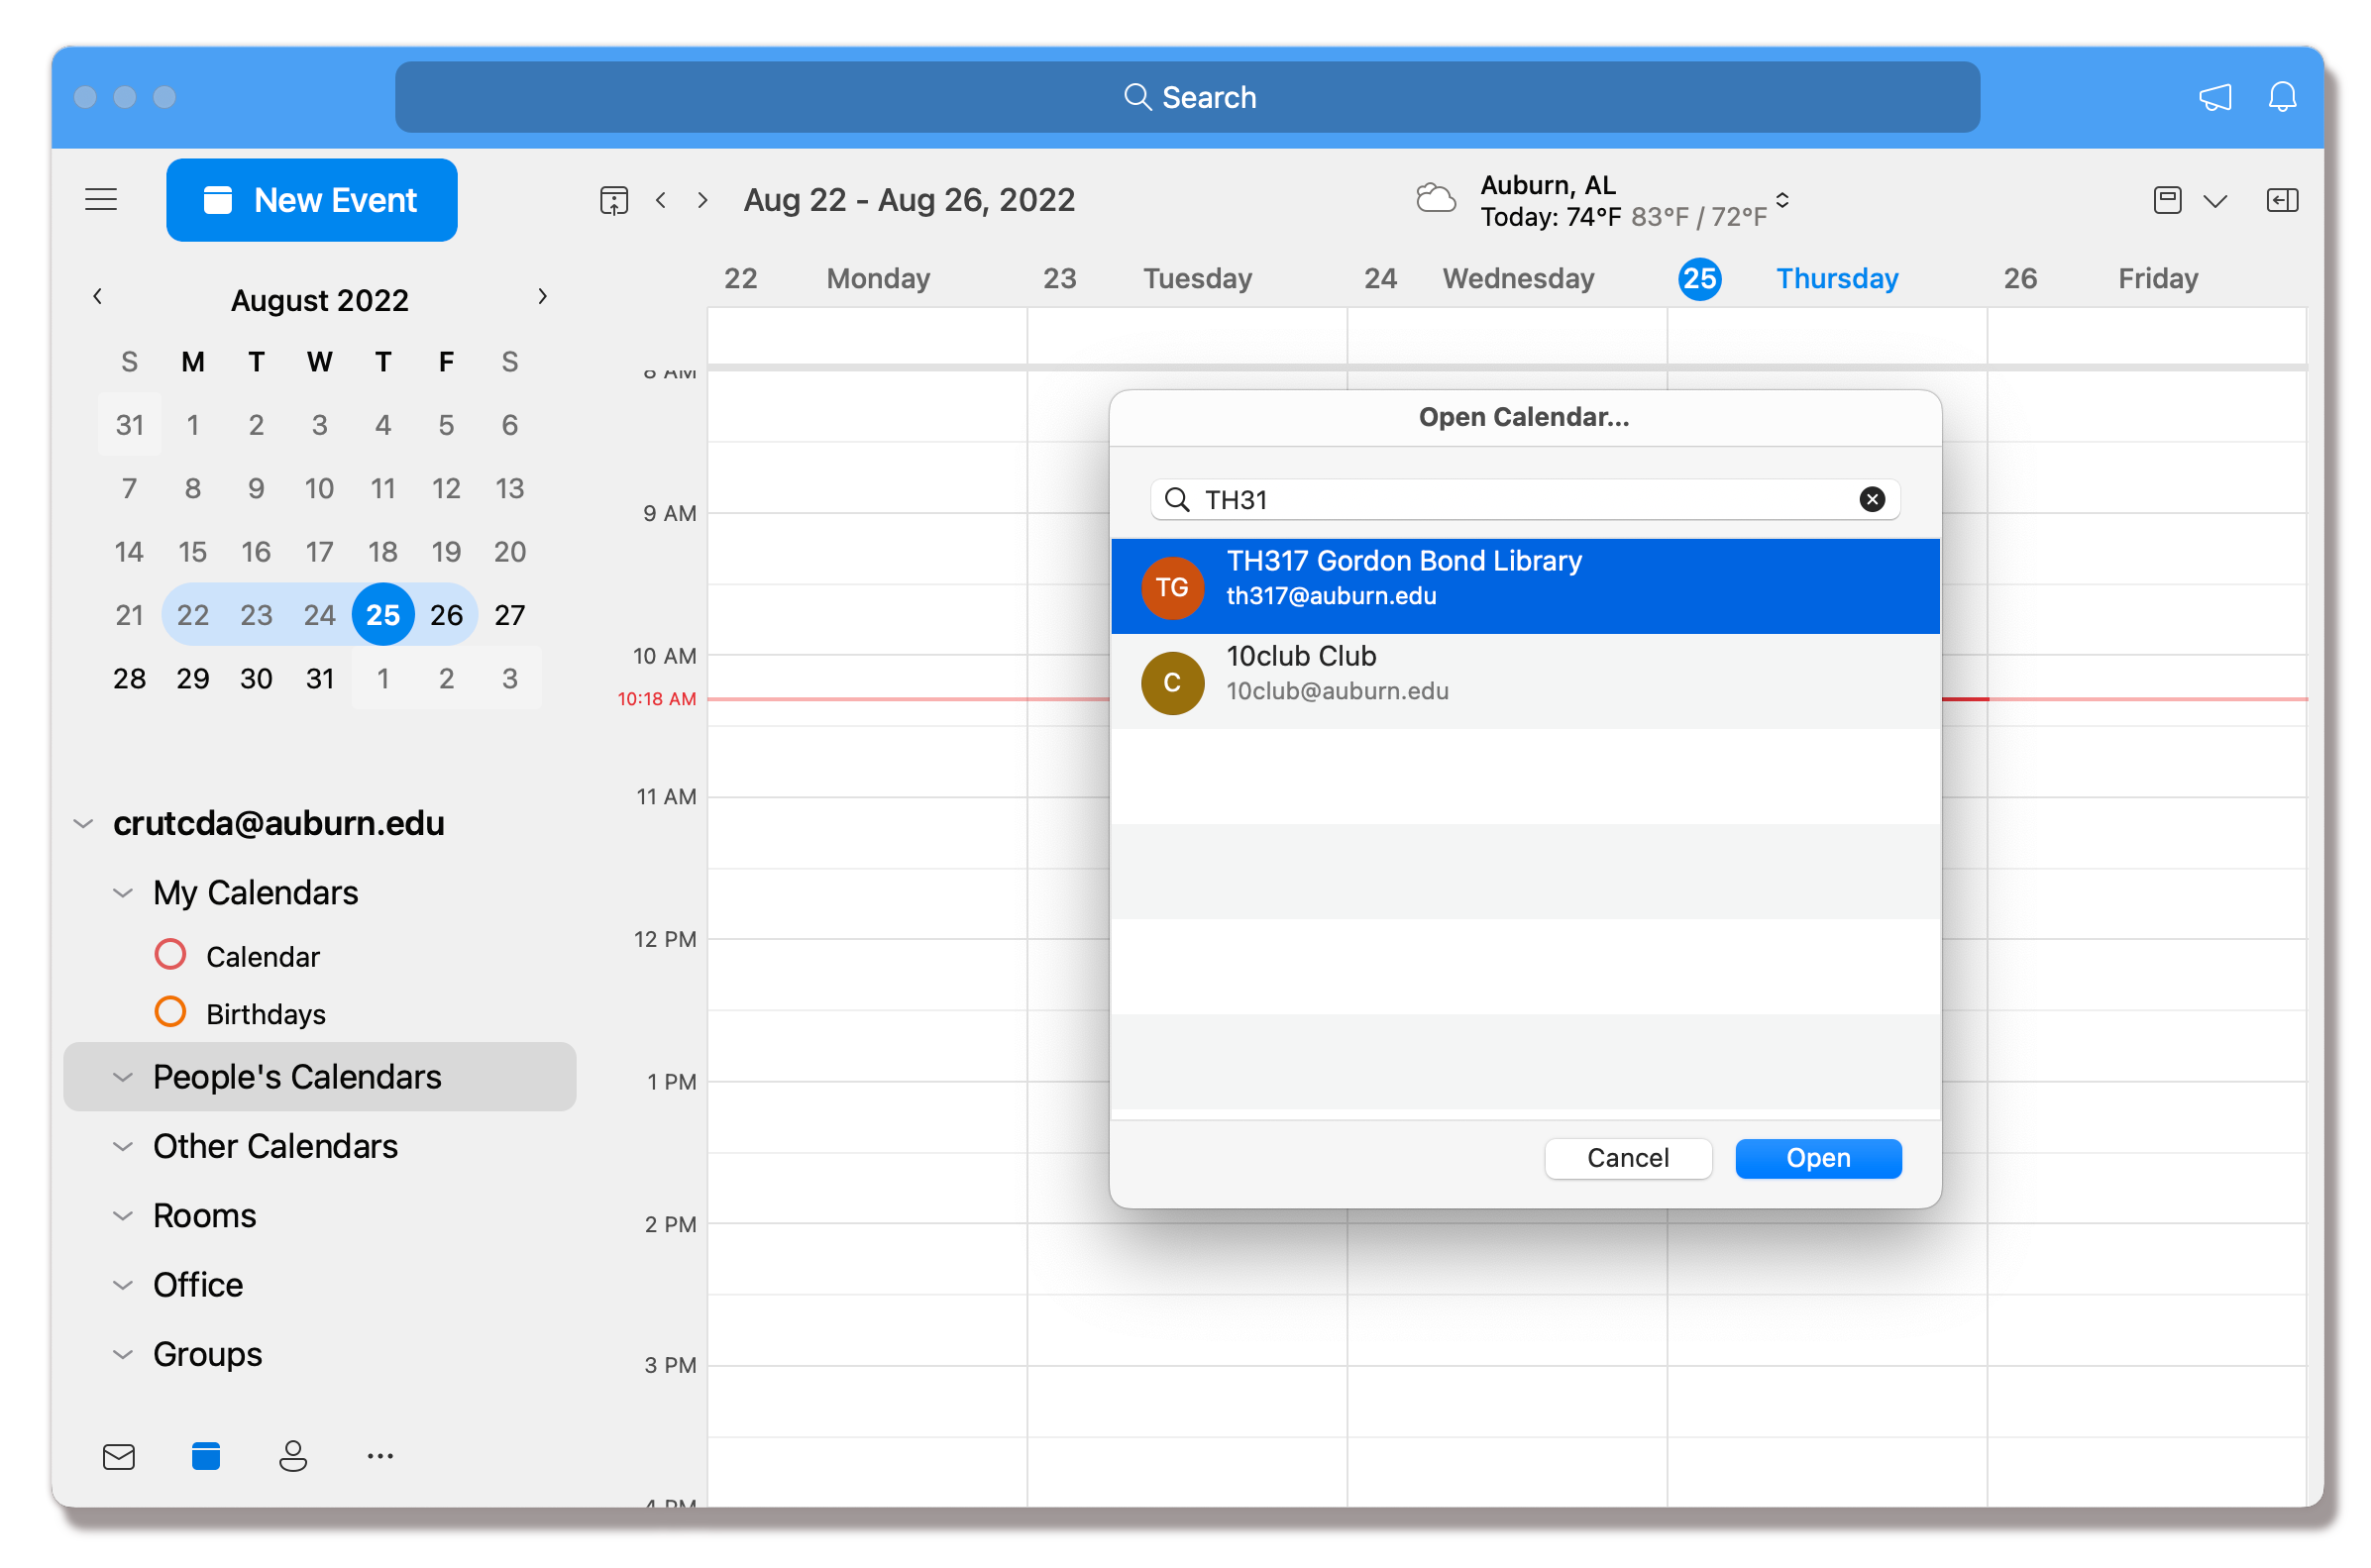This screenshot has height=1568, width=2371.
Task: Select August 17 in mini calendar
Action: coord(319,551)
